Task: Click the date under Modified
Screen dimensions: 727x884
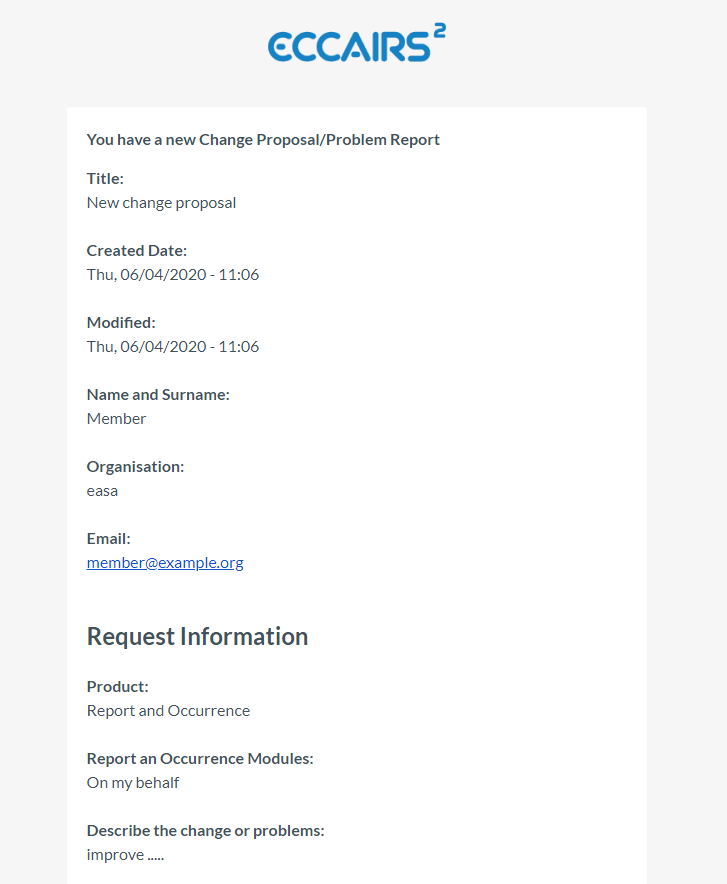Action: (173, 347)
